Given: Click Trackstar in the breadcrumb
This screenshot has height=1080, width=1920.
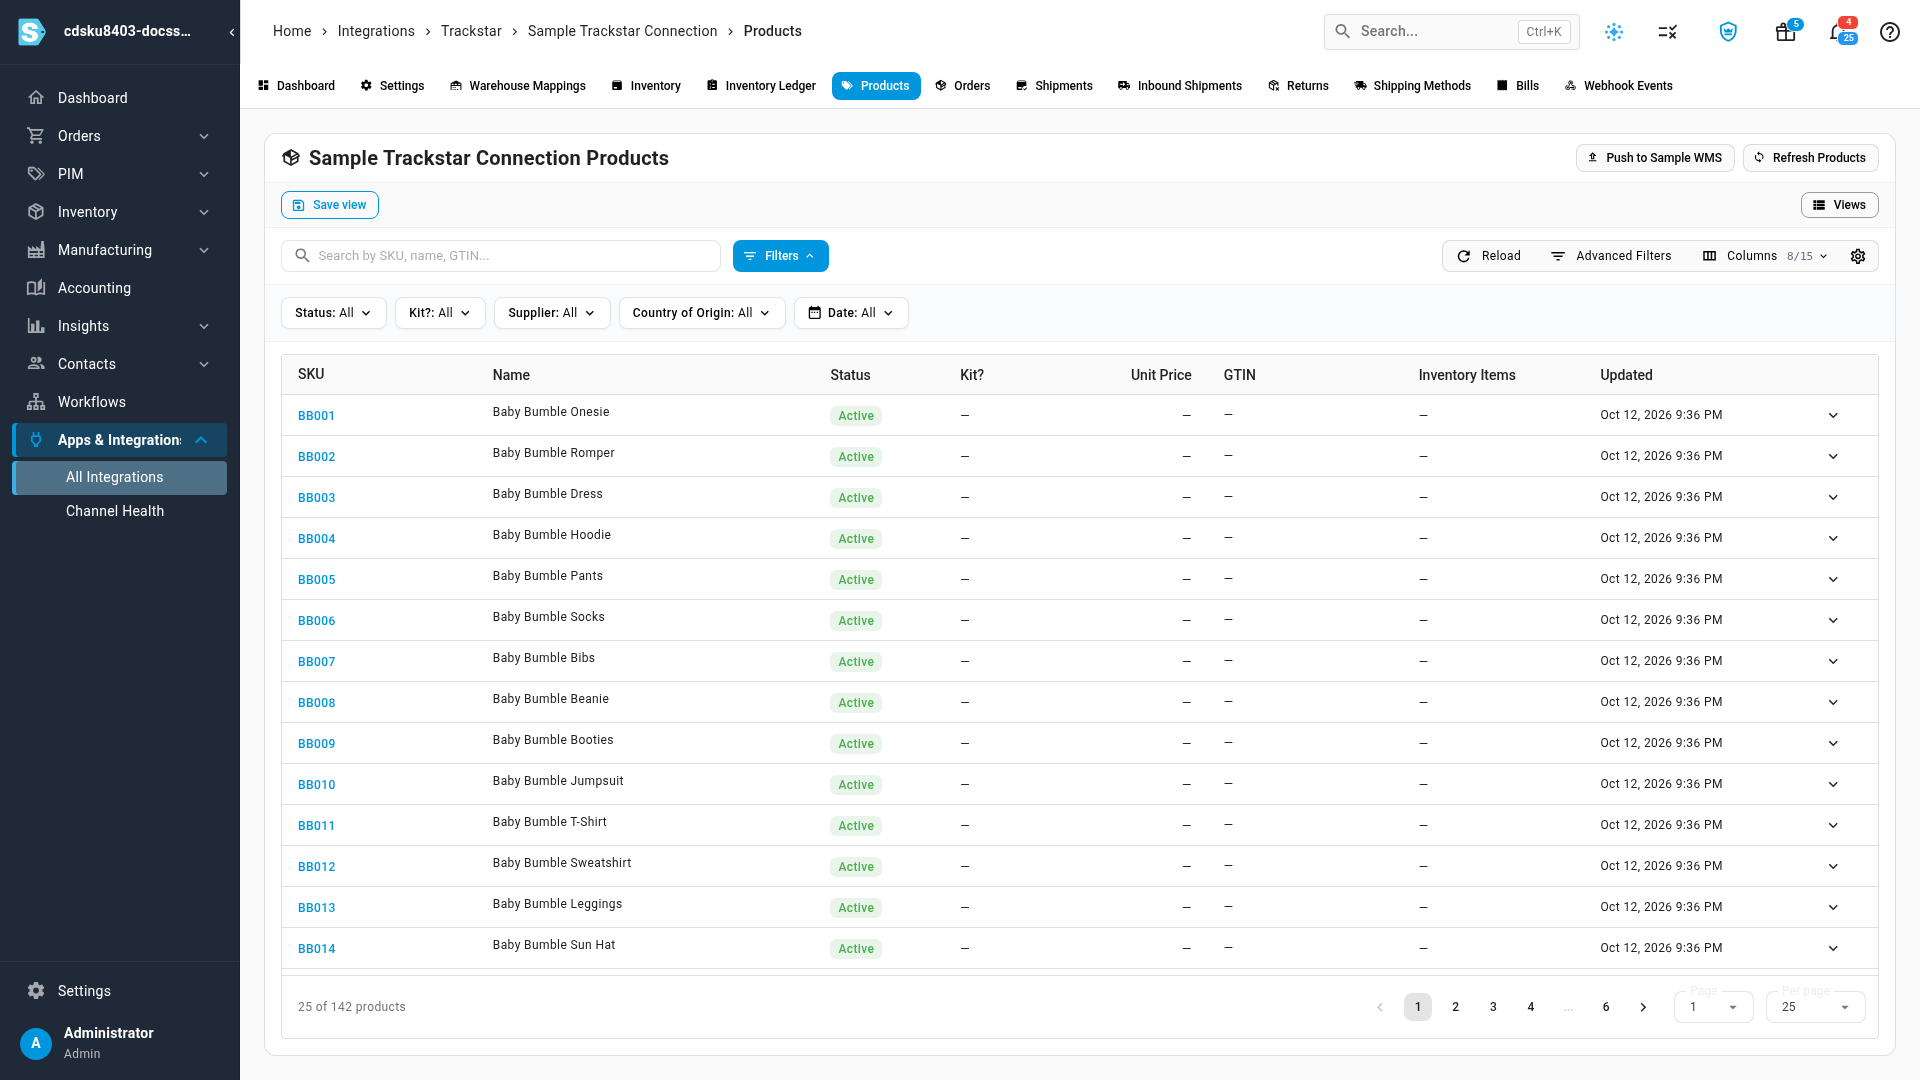Looking at the screenshot, I should tap(471, 31).
